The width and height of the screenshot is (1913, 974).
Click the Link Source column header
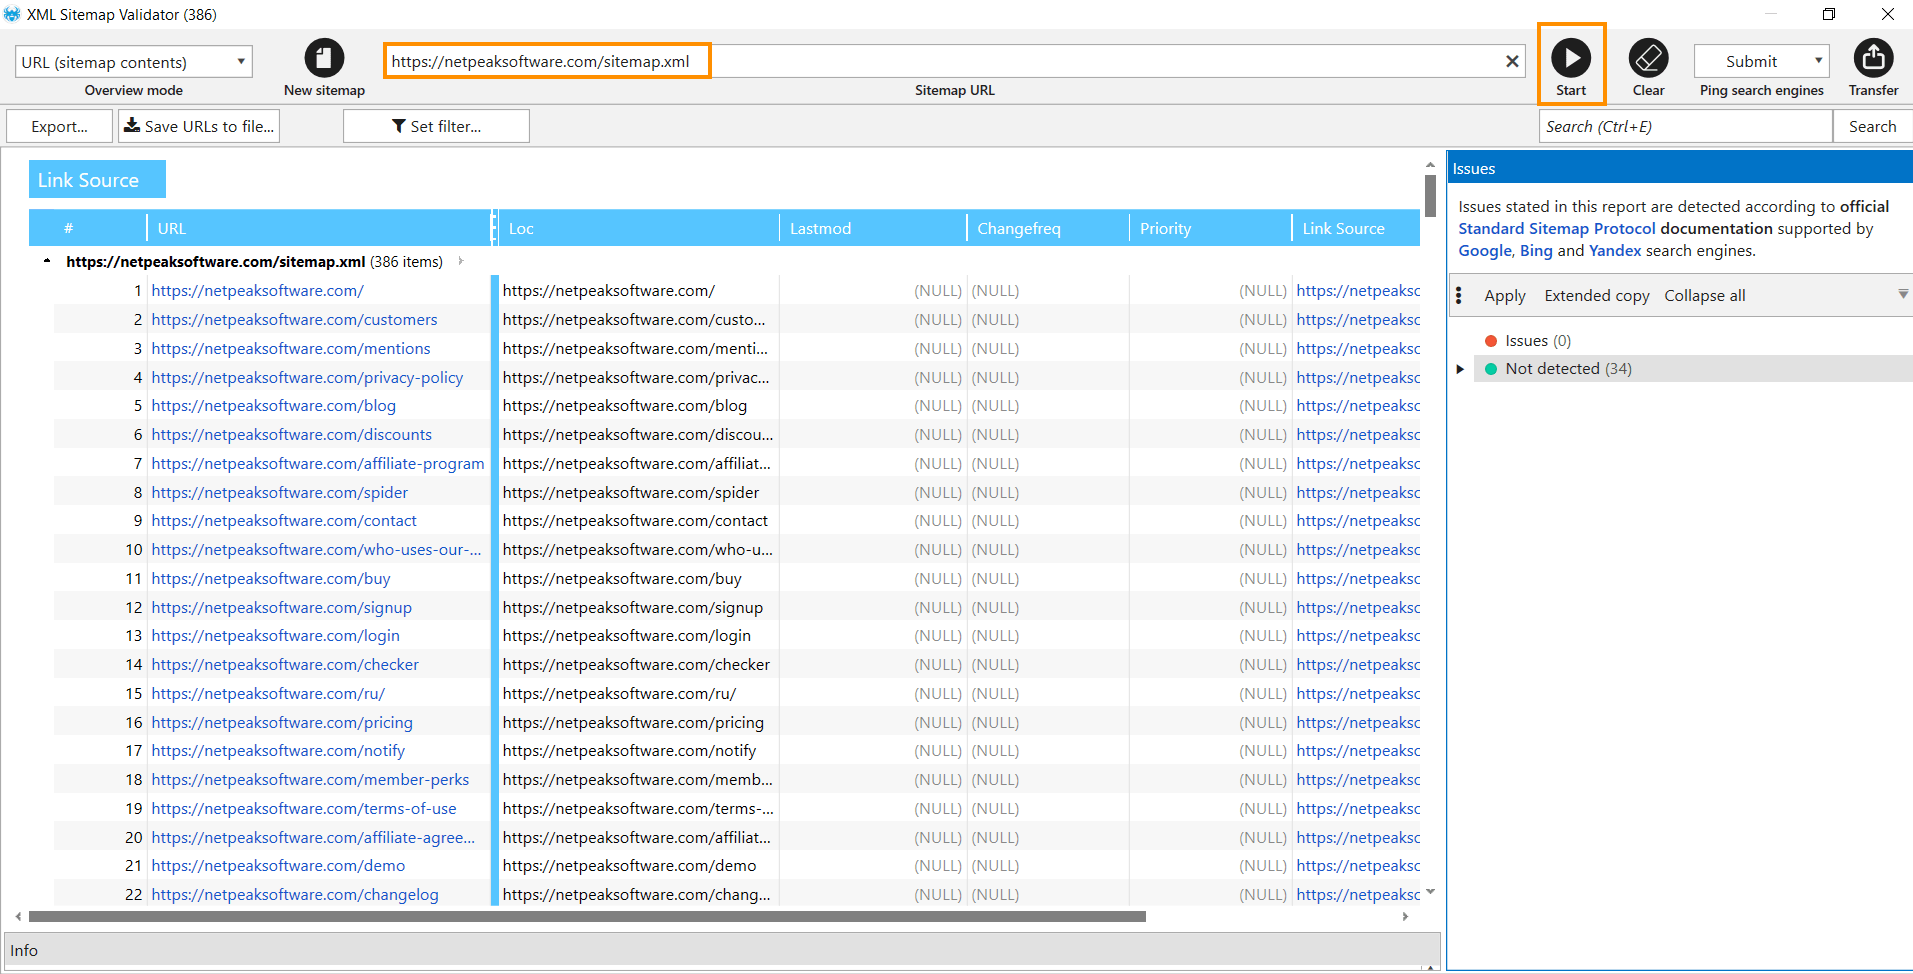(1355, 228)
